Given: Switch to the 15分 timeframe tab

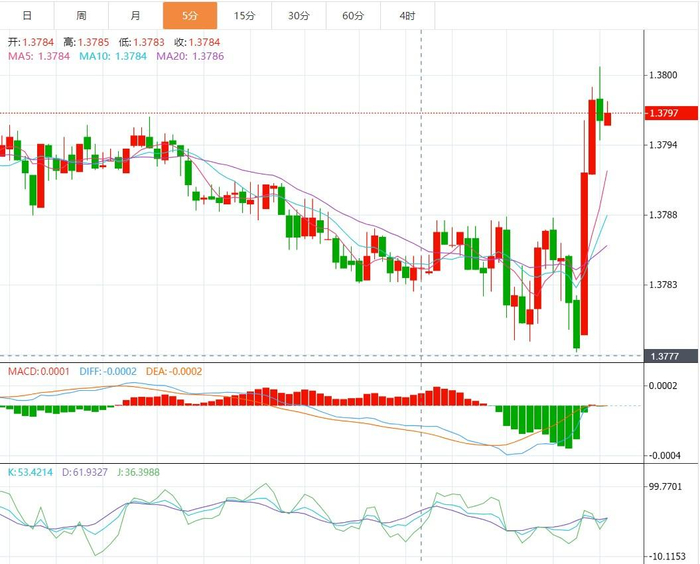Looking at the screenshot, I should [x=245, y=16].
